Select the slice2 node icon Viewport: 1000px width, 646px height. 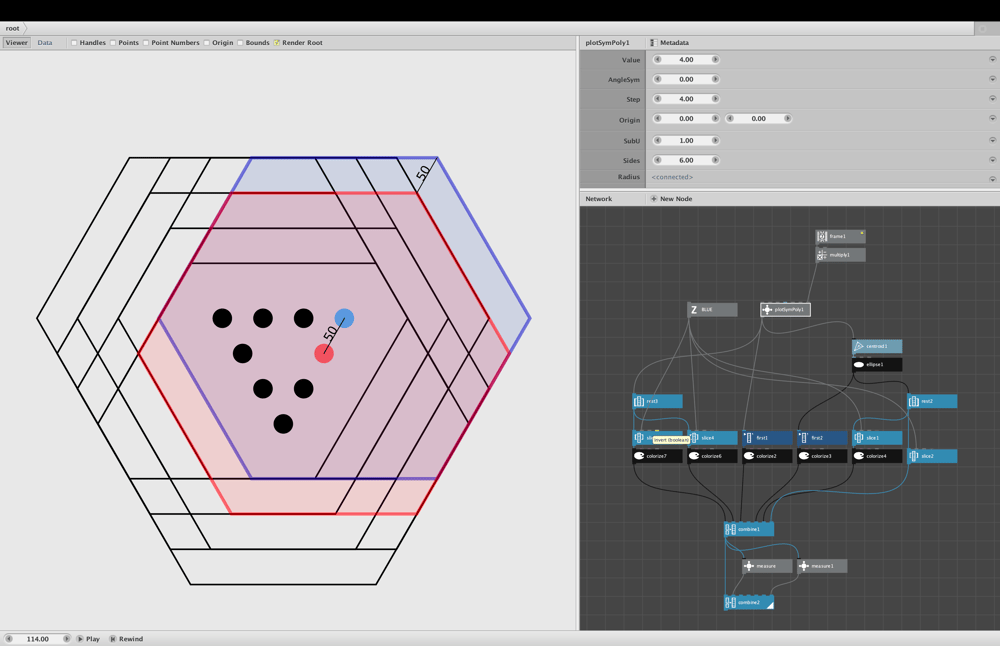pyautogui.click(x=914, y=456)
